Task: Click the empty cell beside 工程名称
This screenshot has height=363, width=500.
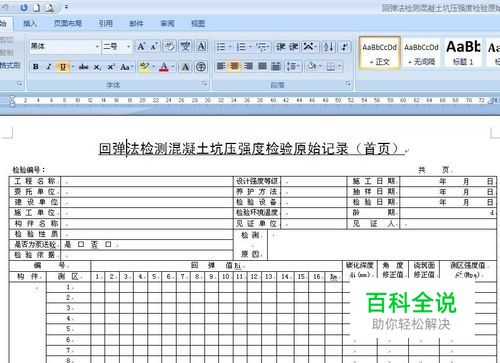Action: click(147, 181)
